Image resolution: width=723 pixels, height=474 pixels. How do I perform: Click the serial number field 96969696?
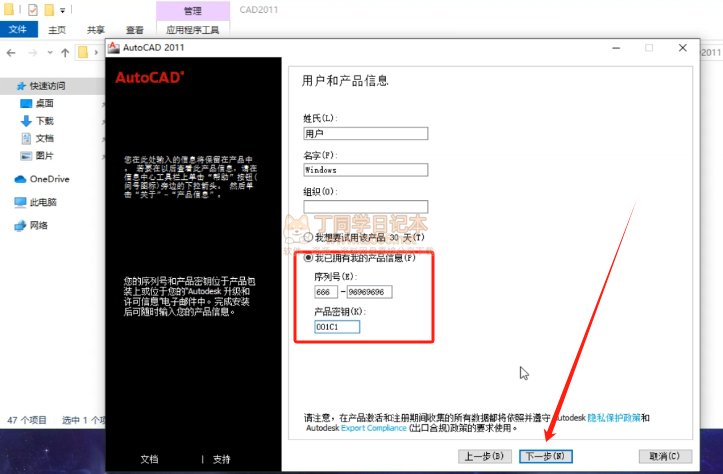click(x=369, y=292)
